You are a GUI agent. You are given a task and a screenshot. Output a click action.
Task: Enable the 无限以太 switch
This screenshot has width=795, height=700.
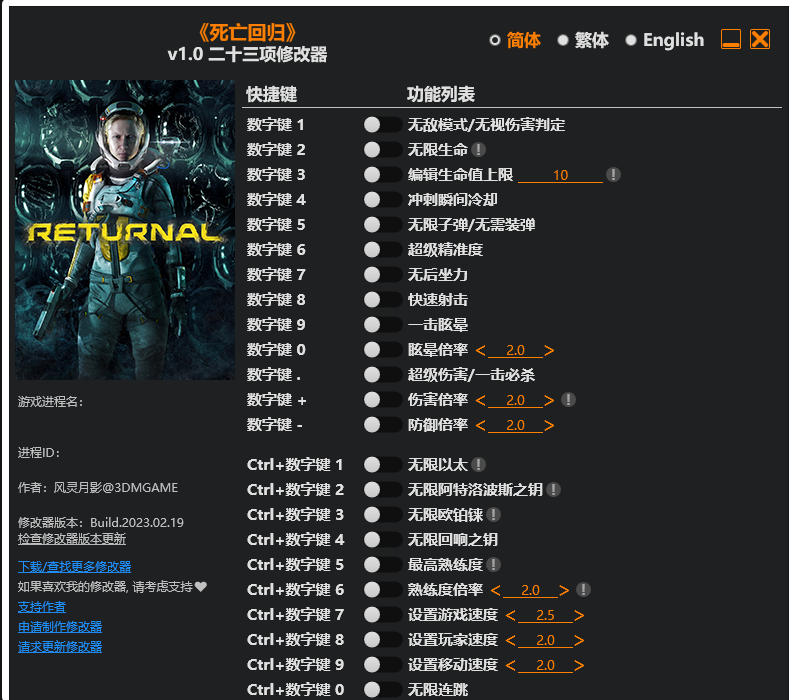382,464
